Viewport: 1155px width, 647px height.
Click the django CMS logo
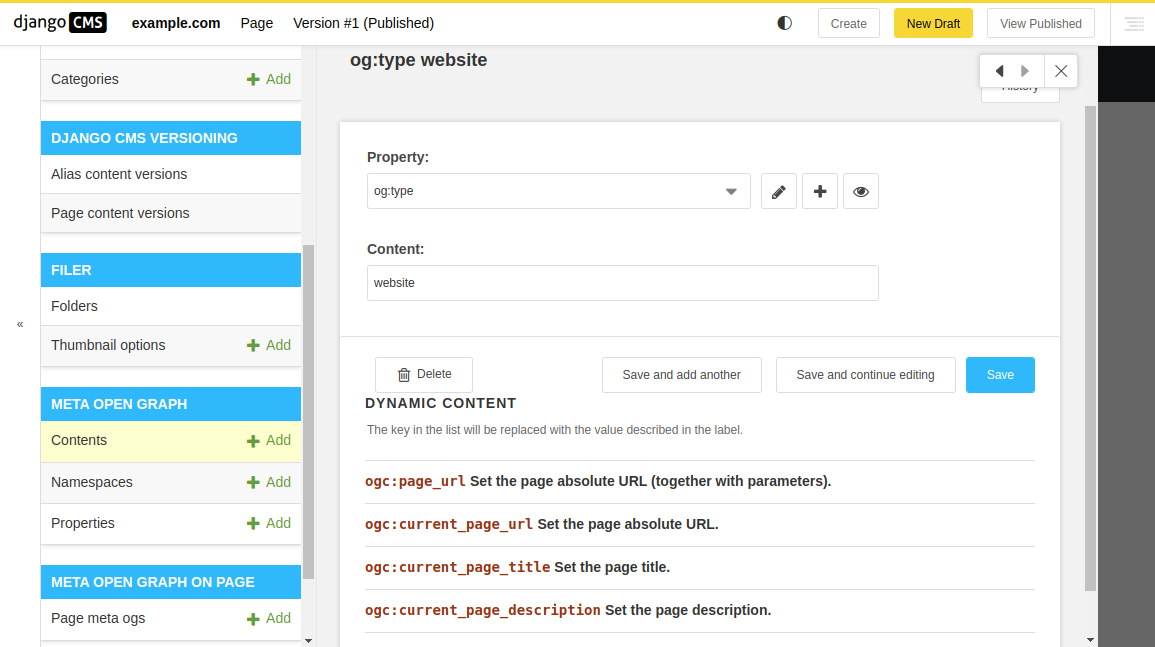(x=60, y=23)
